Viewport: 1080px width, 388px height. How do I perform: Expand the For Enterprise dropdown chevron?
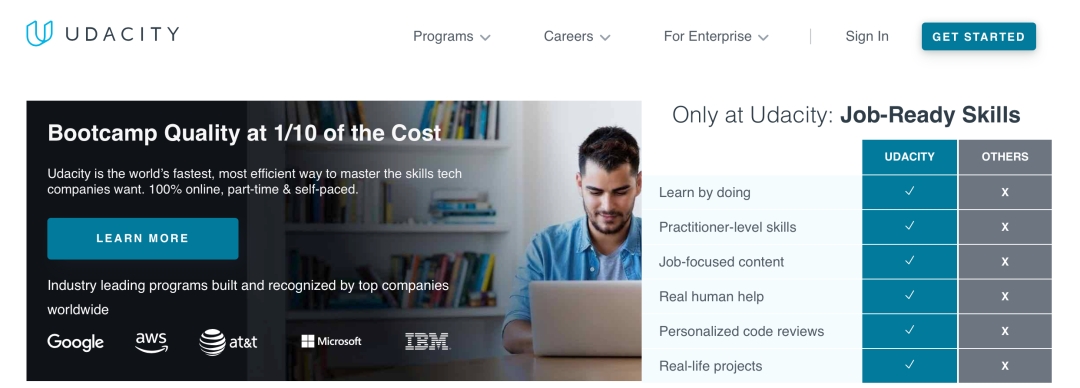tap(763, 37)
